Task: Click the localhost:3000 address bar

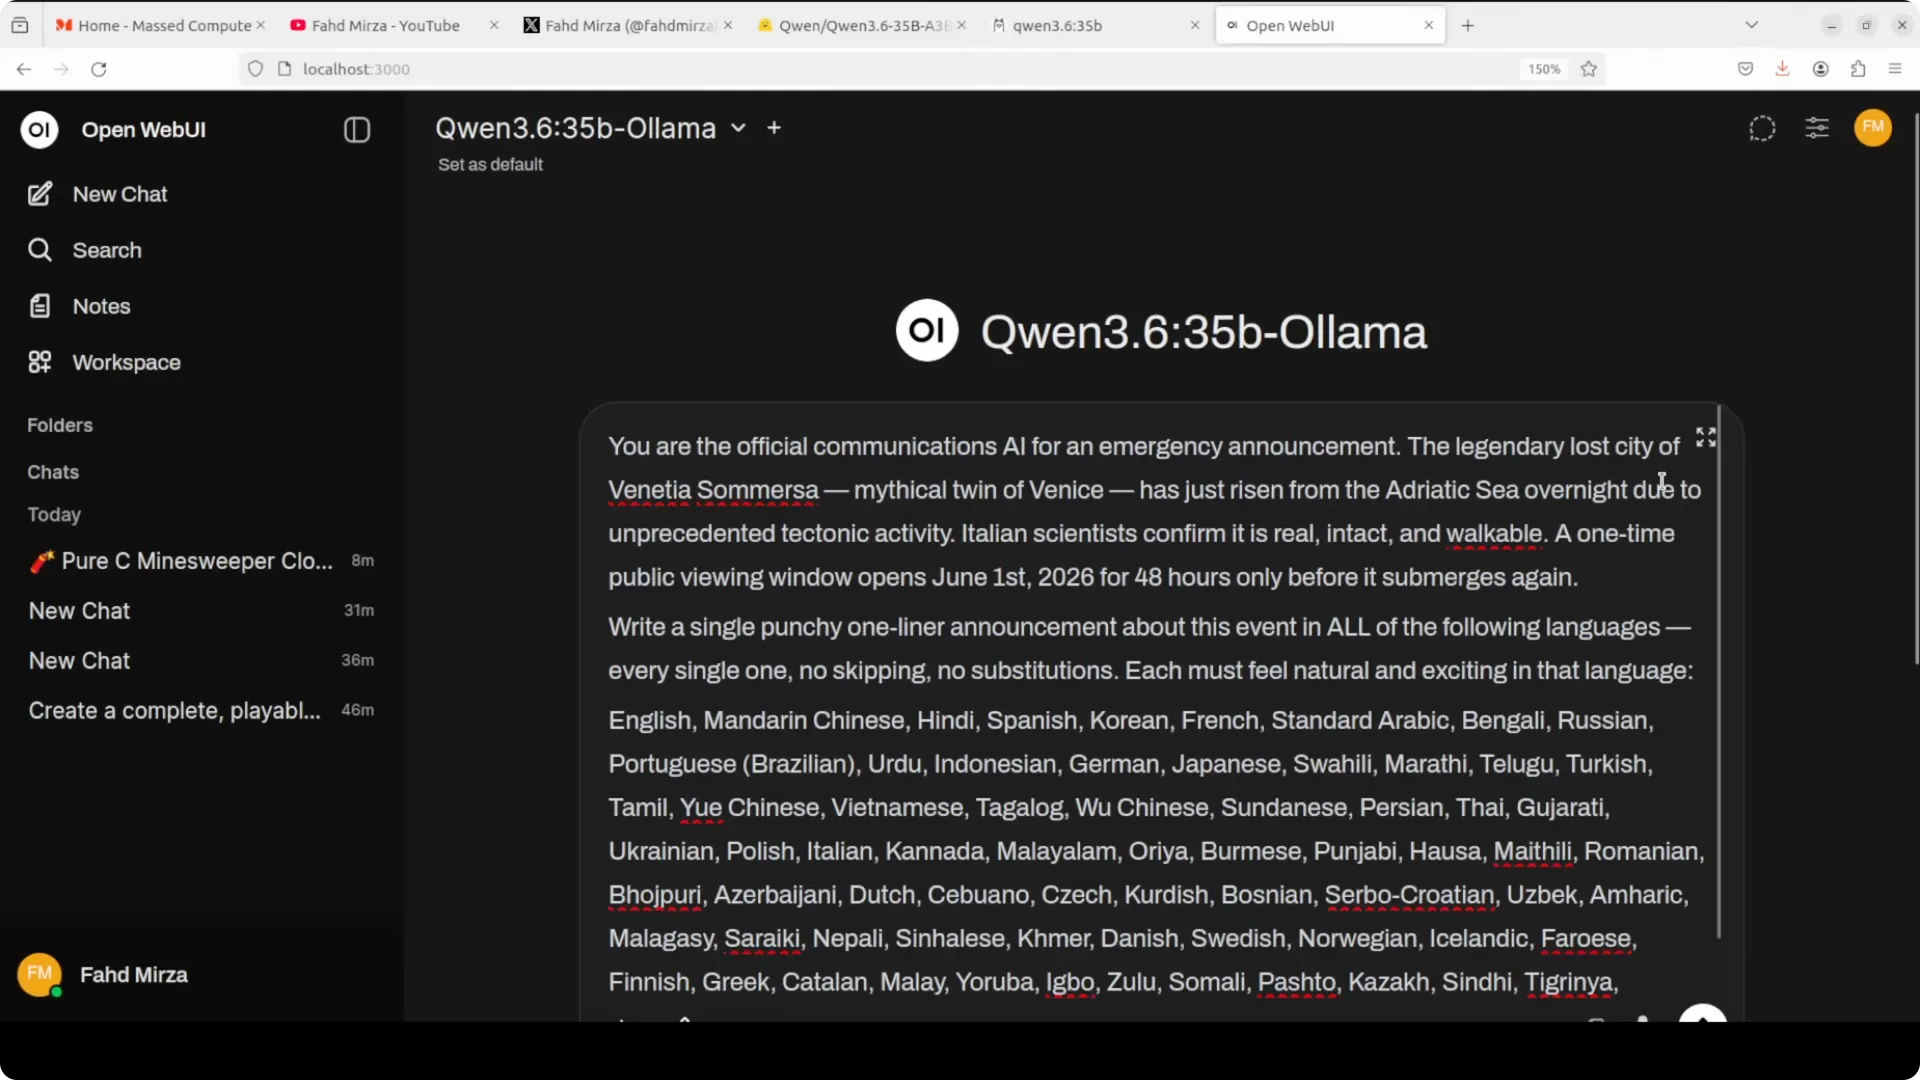Action: [x=880, y=69]
